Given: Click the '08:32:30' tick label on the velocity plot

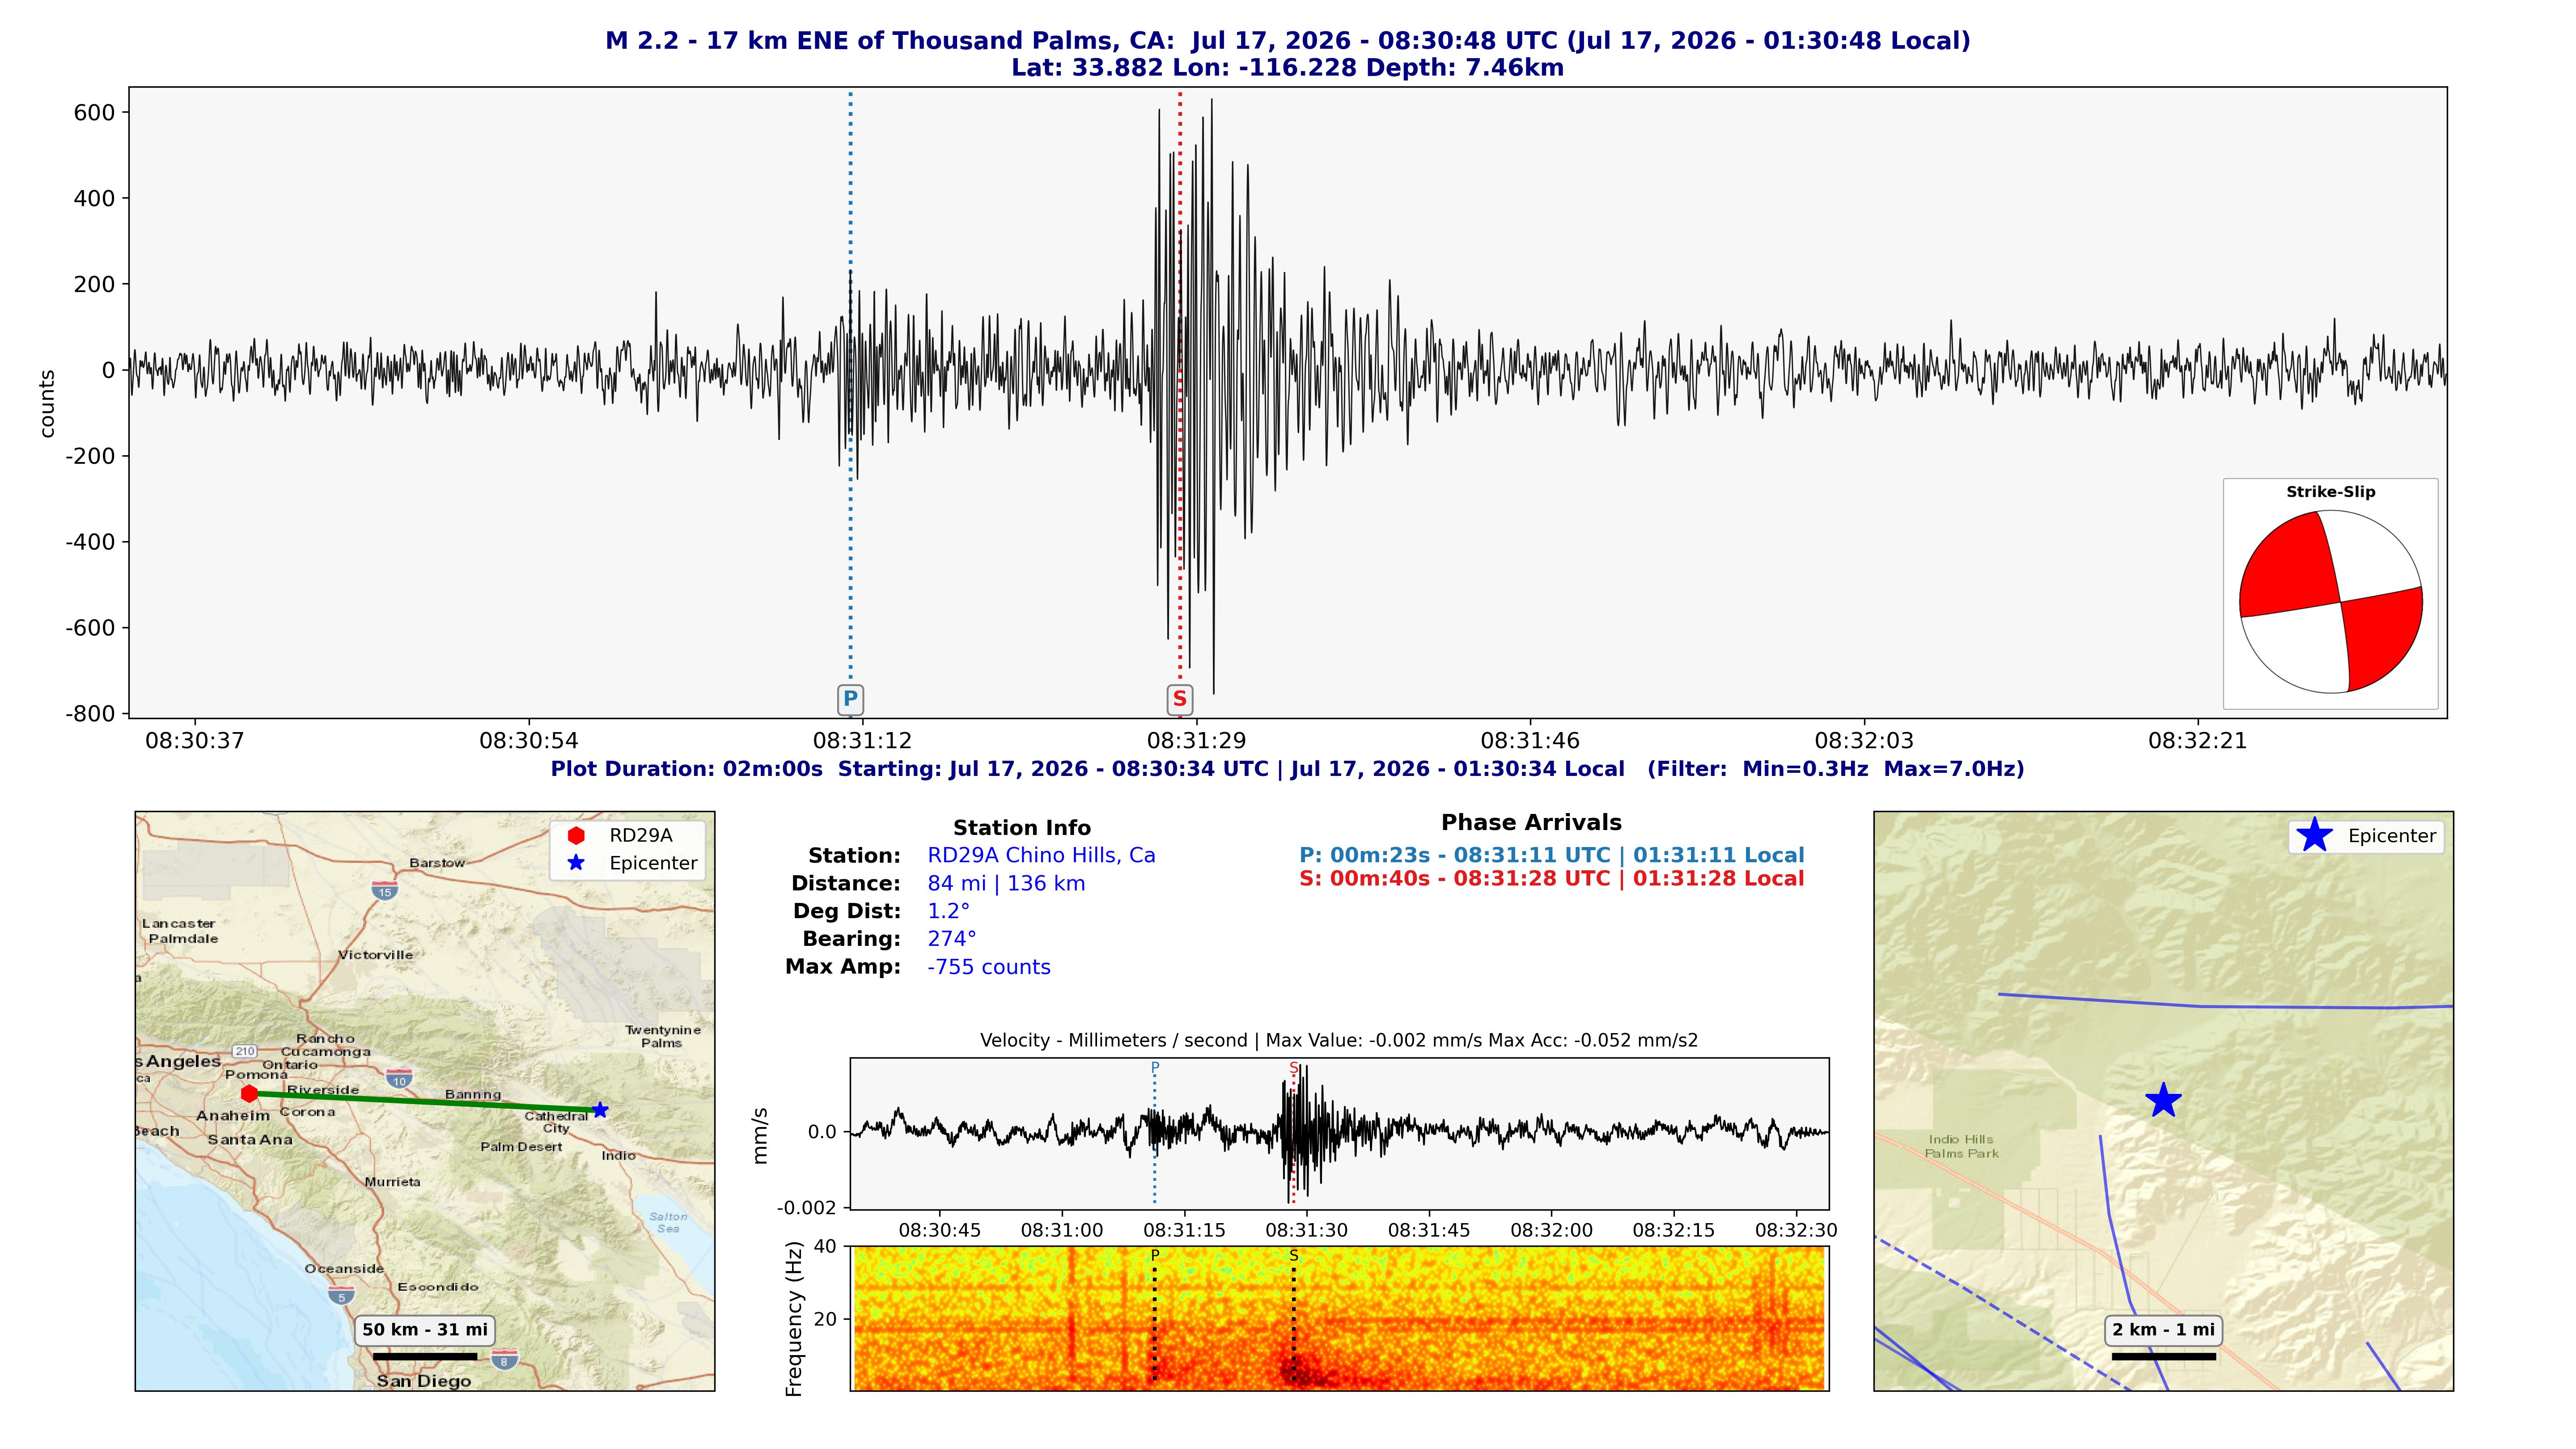Looking at the screenshot, I should (1796, 1231).
